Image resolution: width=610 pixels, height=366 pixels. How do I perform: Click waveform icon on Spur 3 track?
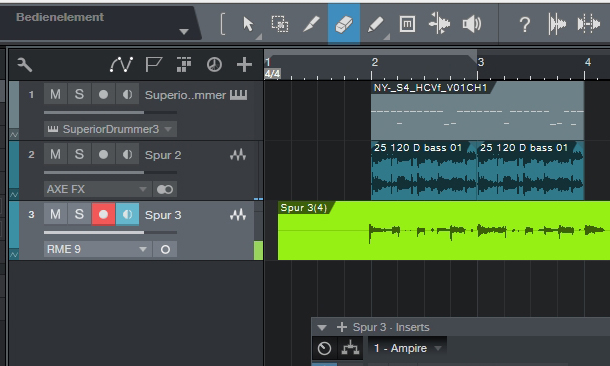(238, 215)
